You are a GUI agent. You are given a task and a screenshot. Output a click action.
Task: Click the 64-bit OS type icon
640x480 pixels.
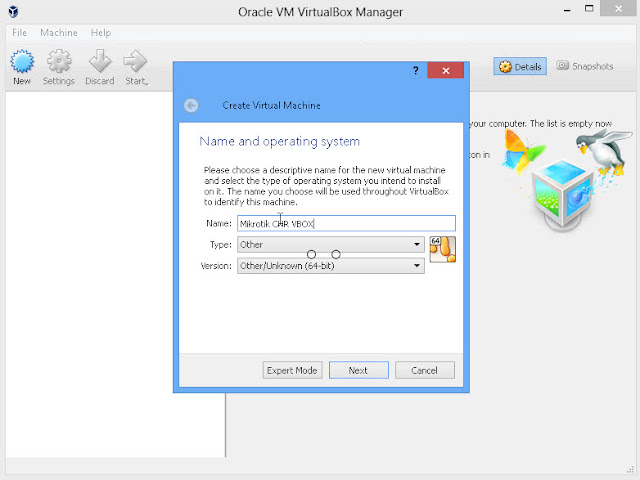point(442,249)
